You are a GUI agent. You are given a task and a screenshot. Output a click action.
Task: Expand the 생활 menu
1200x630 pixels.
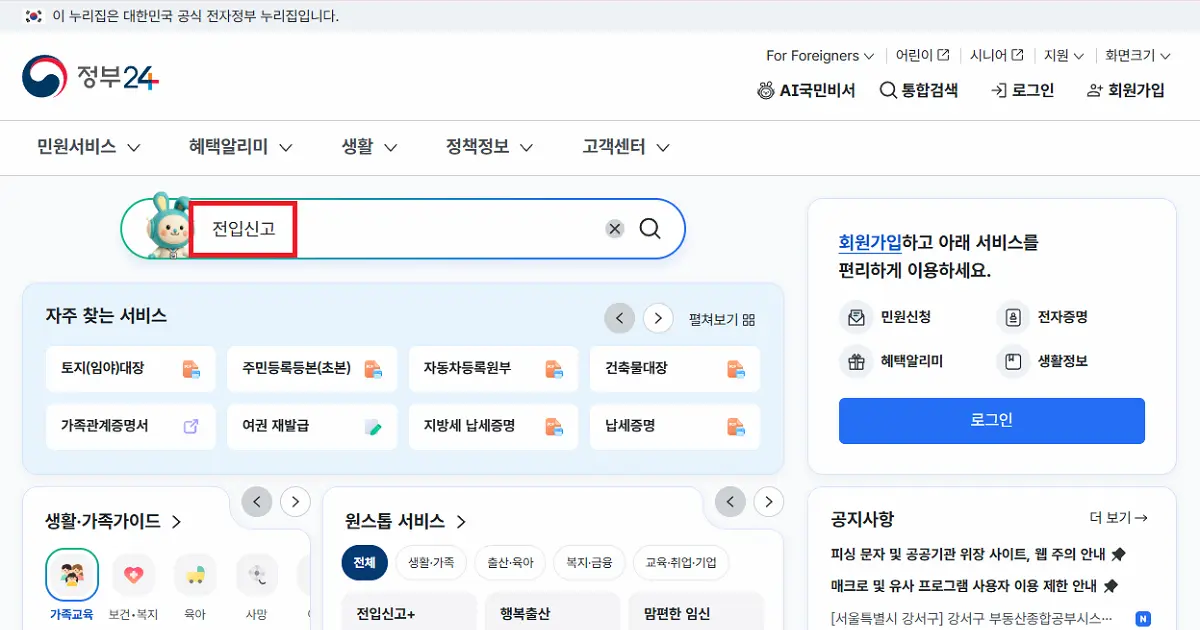tap(370, 147)
